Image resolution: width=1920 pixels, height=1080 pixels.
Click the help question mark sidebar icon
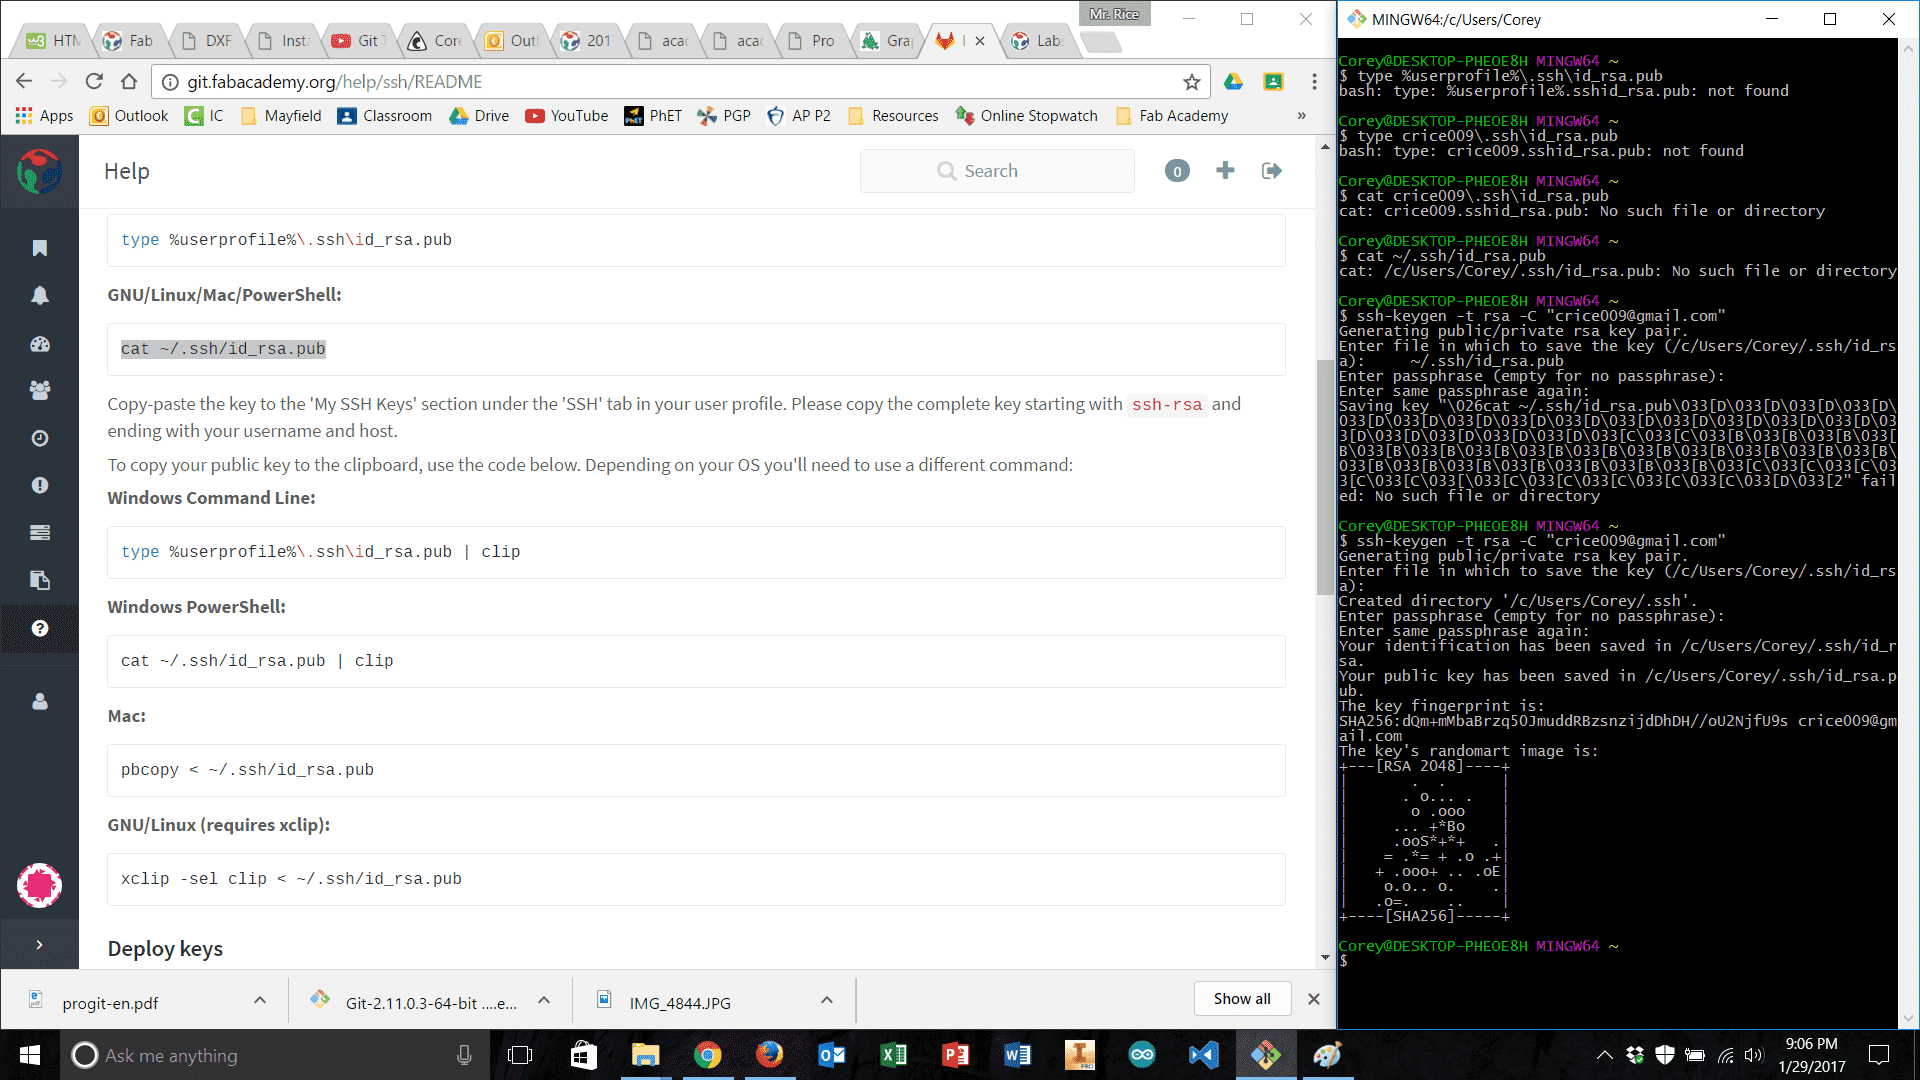[x=40, y=628]
